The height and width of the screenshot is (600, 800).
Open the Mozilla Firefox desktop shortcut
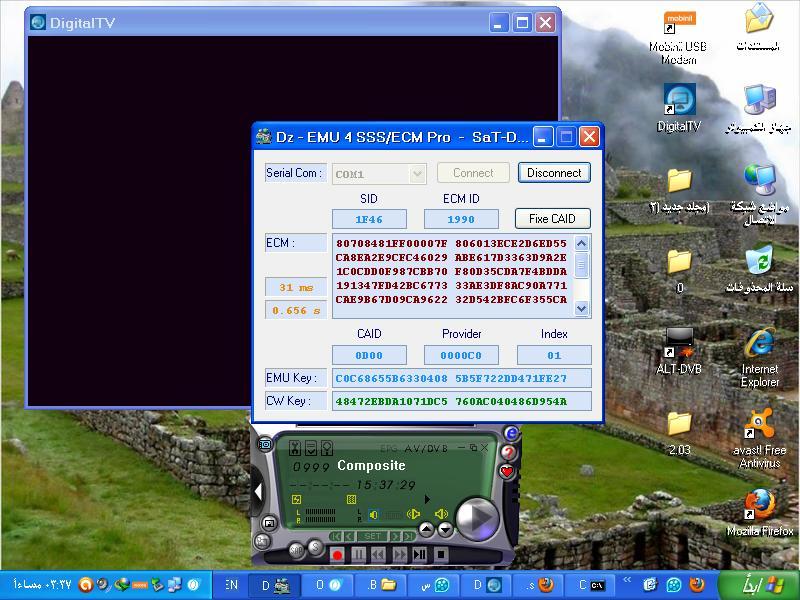pyautogui.click(x=760, y=513)
